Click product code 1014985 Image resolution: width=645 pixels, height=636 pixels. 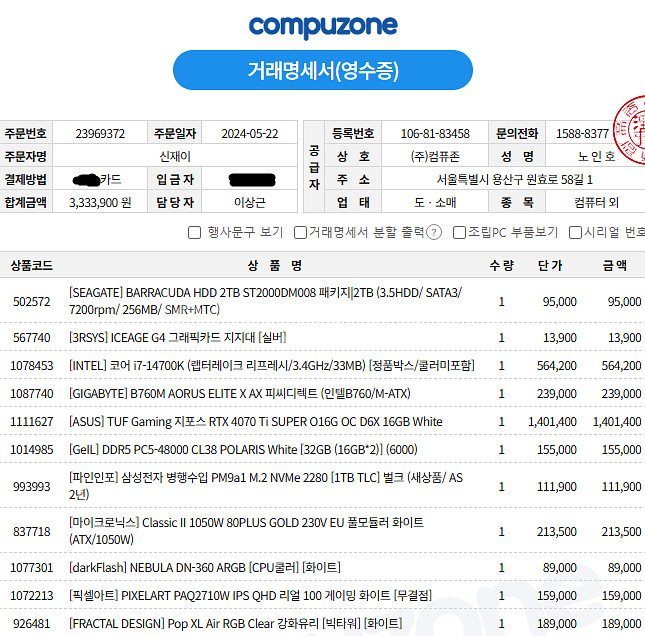(x=32, y=450)
